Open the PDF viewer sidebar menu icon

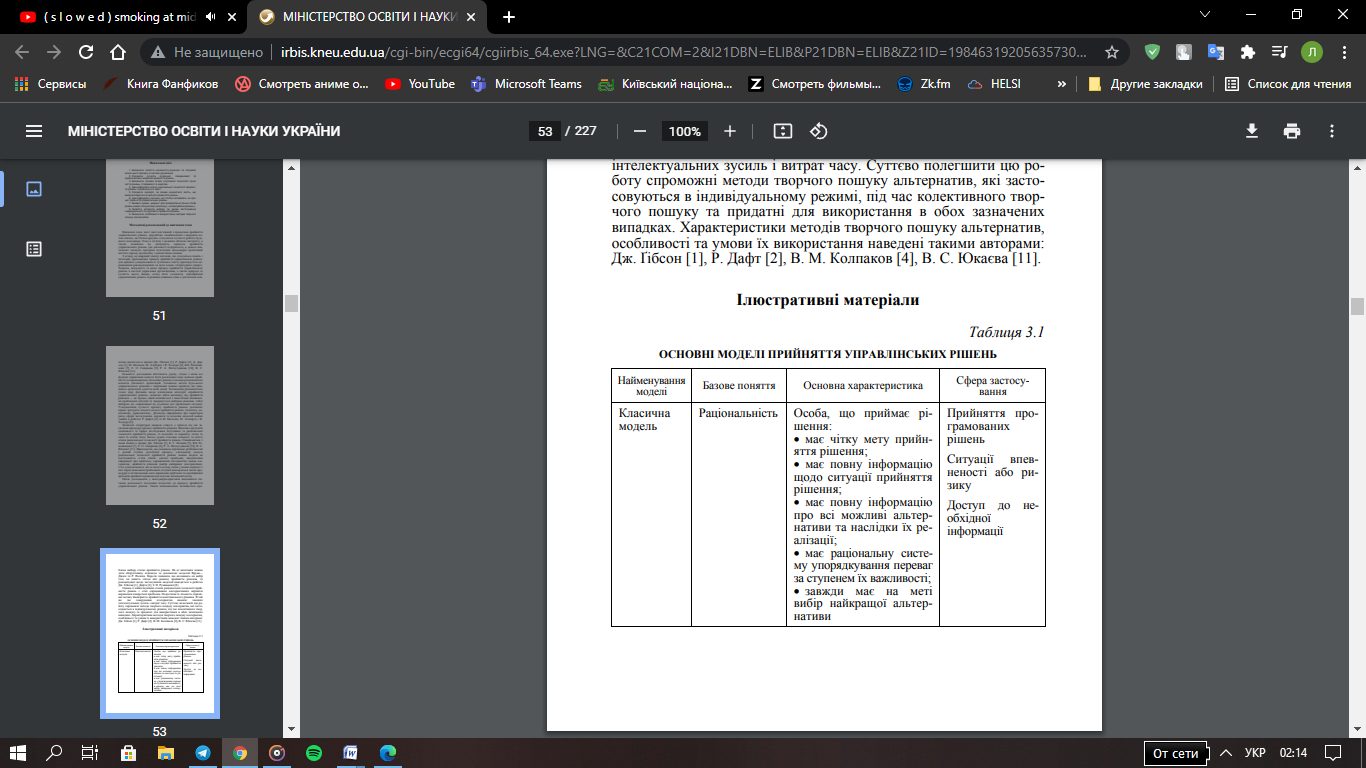click(x=34, y=131)
